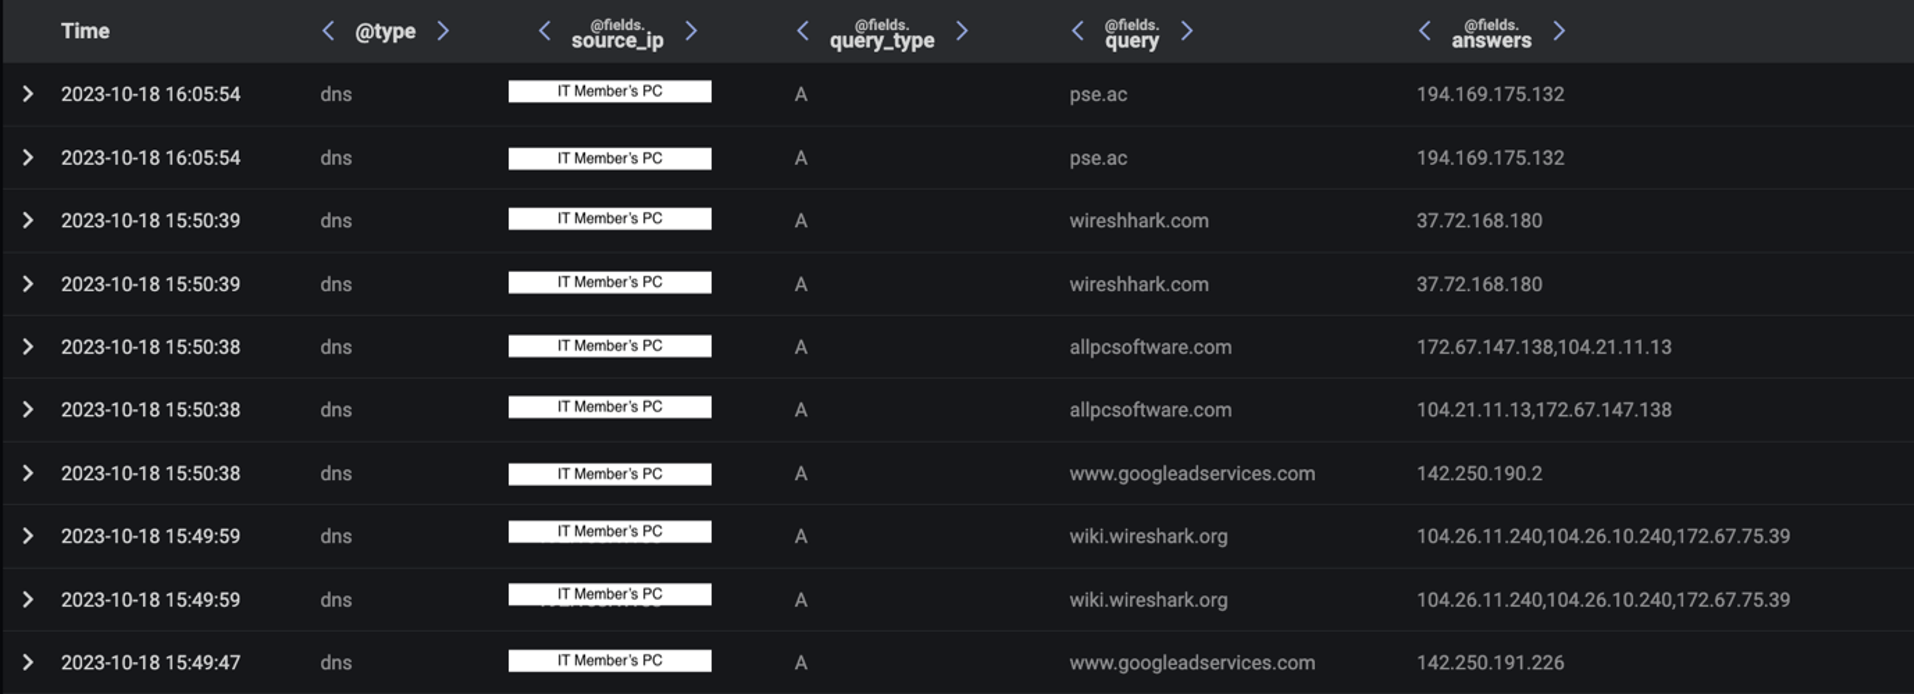1914x694 pixels.
Task: Click timestamp 2023-10-18 15:49:47
Action: (x=150, y=662)
